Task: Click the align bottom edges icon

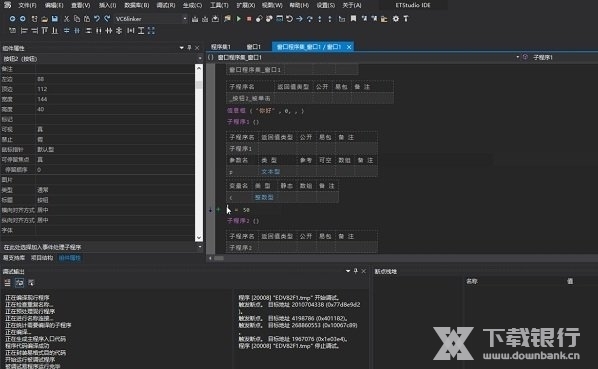Action: pos(55,30)
